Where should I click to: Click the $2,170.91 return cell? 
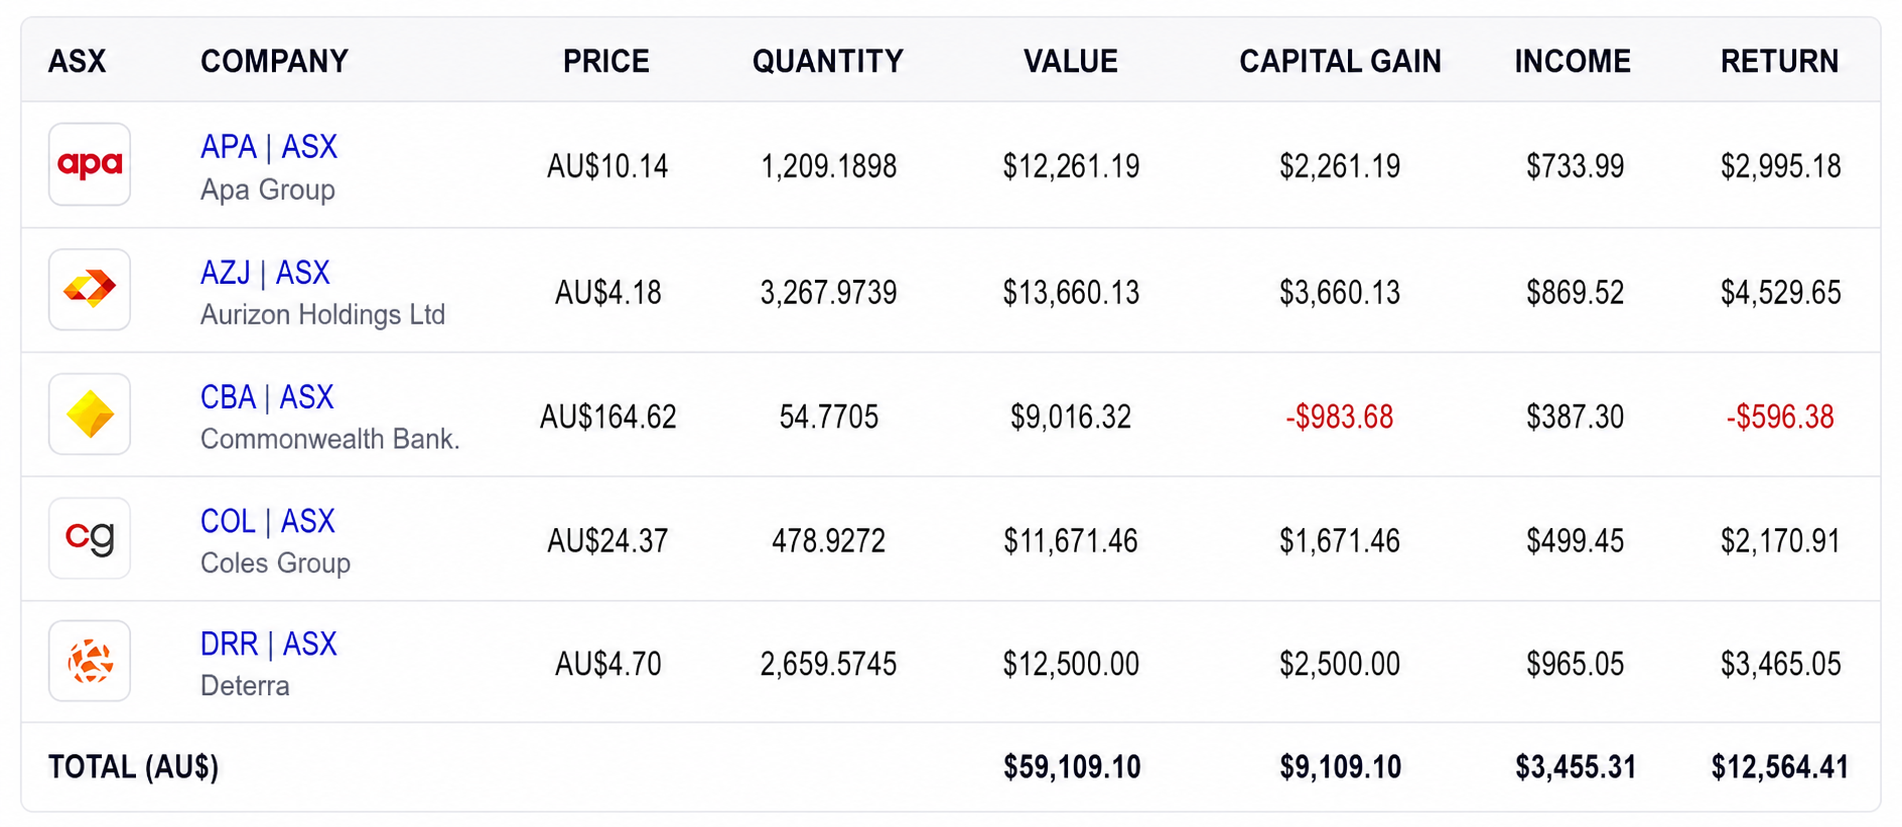[x=1781, y=541]
